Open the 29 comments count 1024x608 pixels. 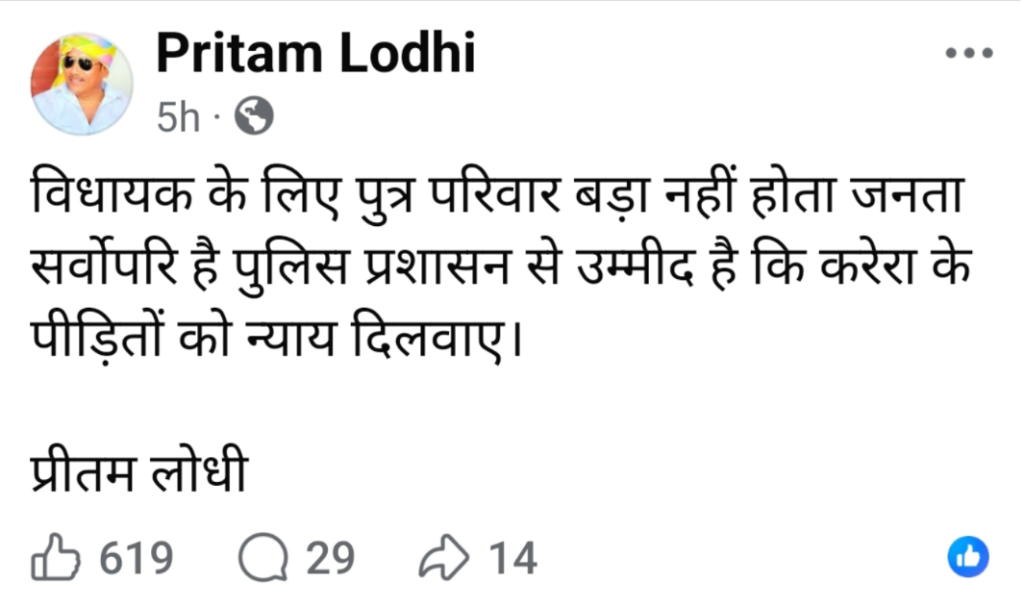coord(330,559)
